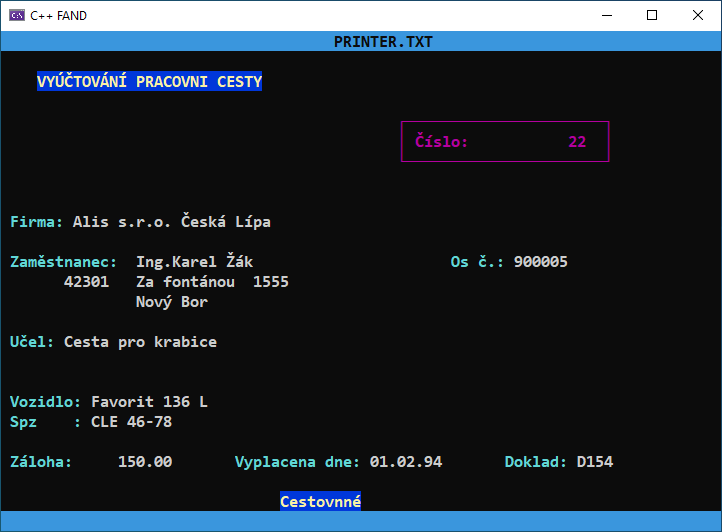Click the Os č. value 900005
The image size is (722, 532).
[540, 262]
